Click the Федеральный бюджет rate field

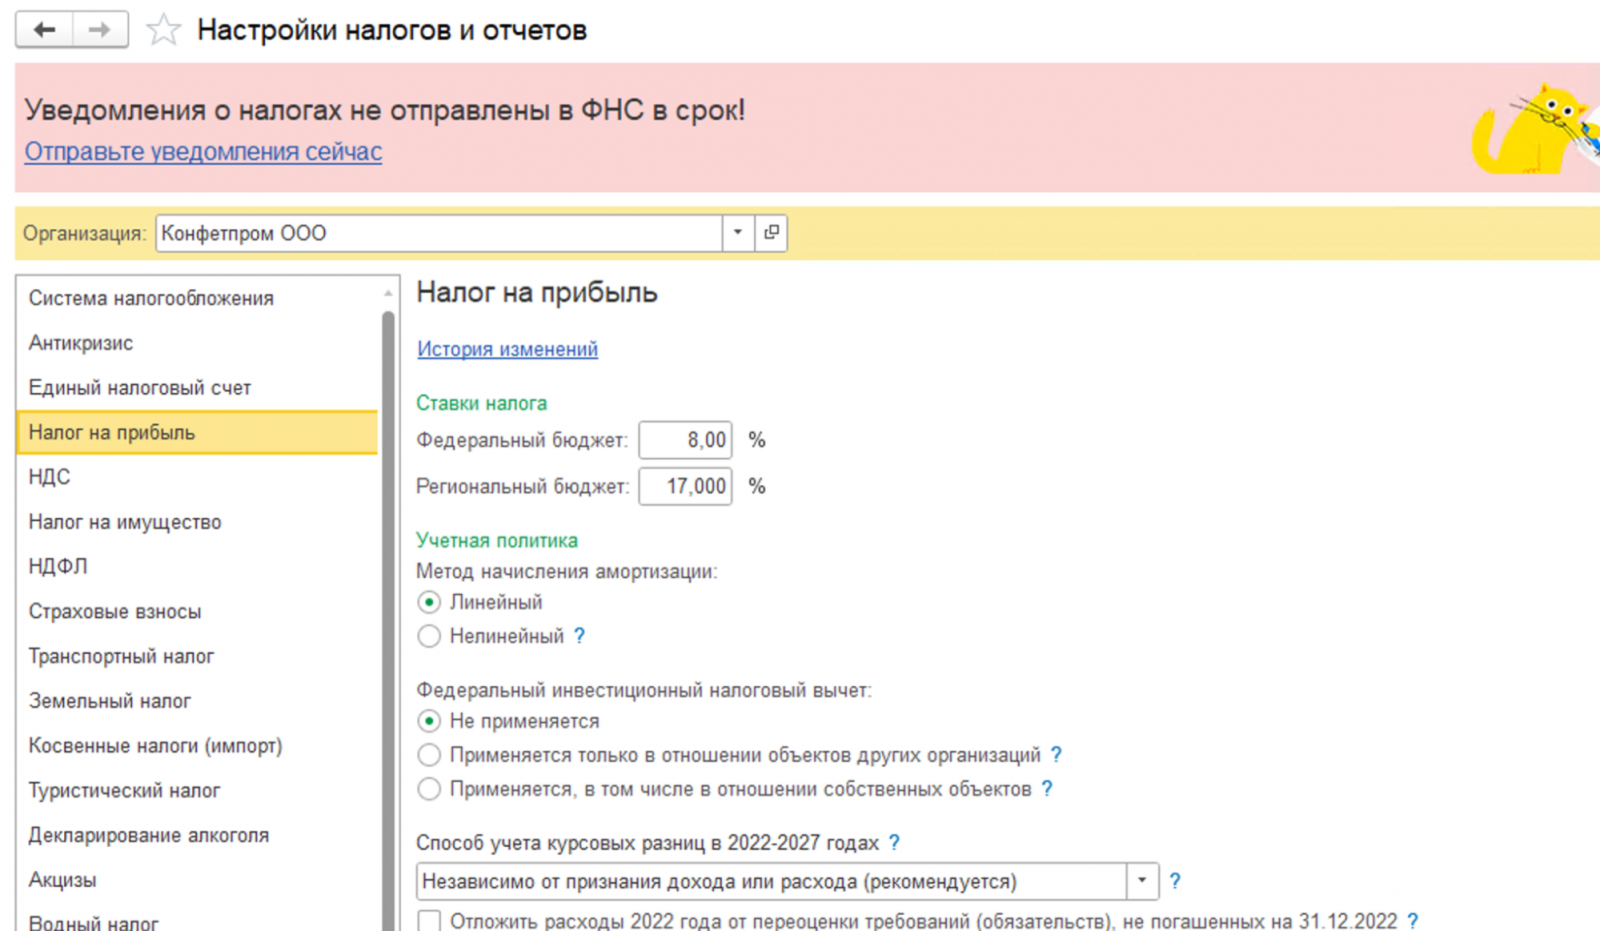(x=685, y=440)
